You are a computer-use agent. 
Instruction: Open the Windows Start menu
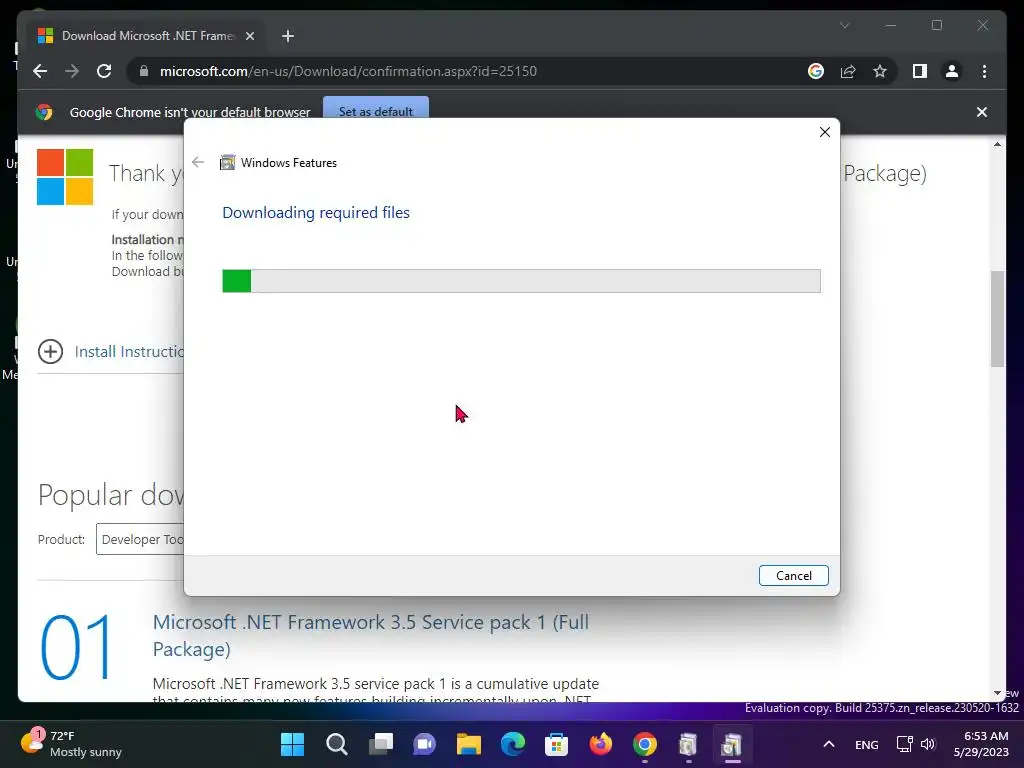(x=293, y=744)
